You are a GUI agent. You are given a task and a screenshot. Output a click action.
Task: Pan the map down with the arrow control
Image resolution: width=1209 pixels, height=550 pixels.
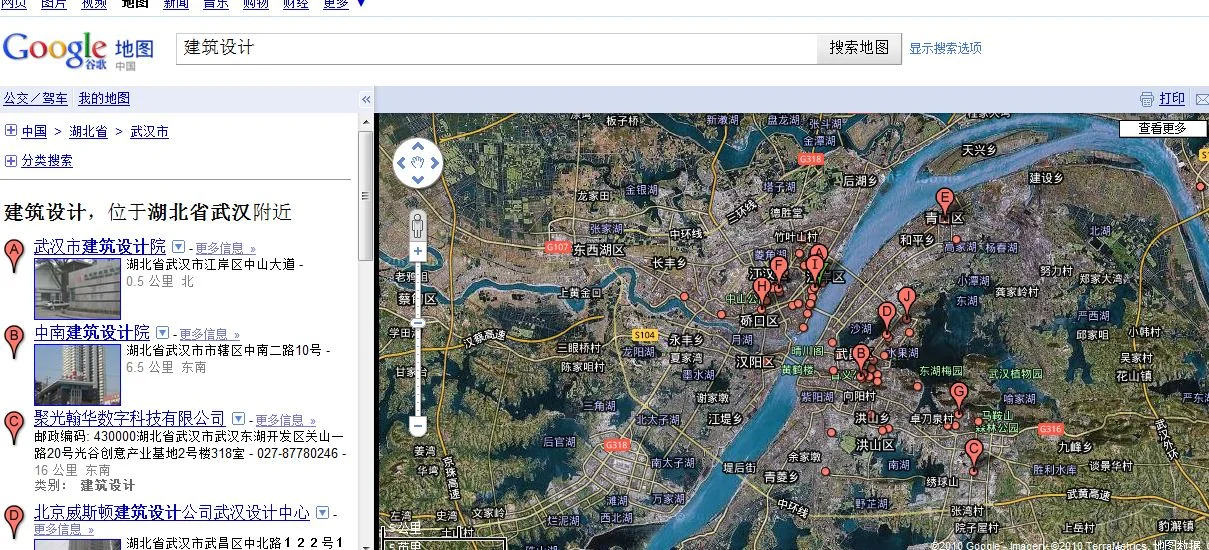tap(418, 179)
